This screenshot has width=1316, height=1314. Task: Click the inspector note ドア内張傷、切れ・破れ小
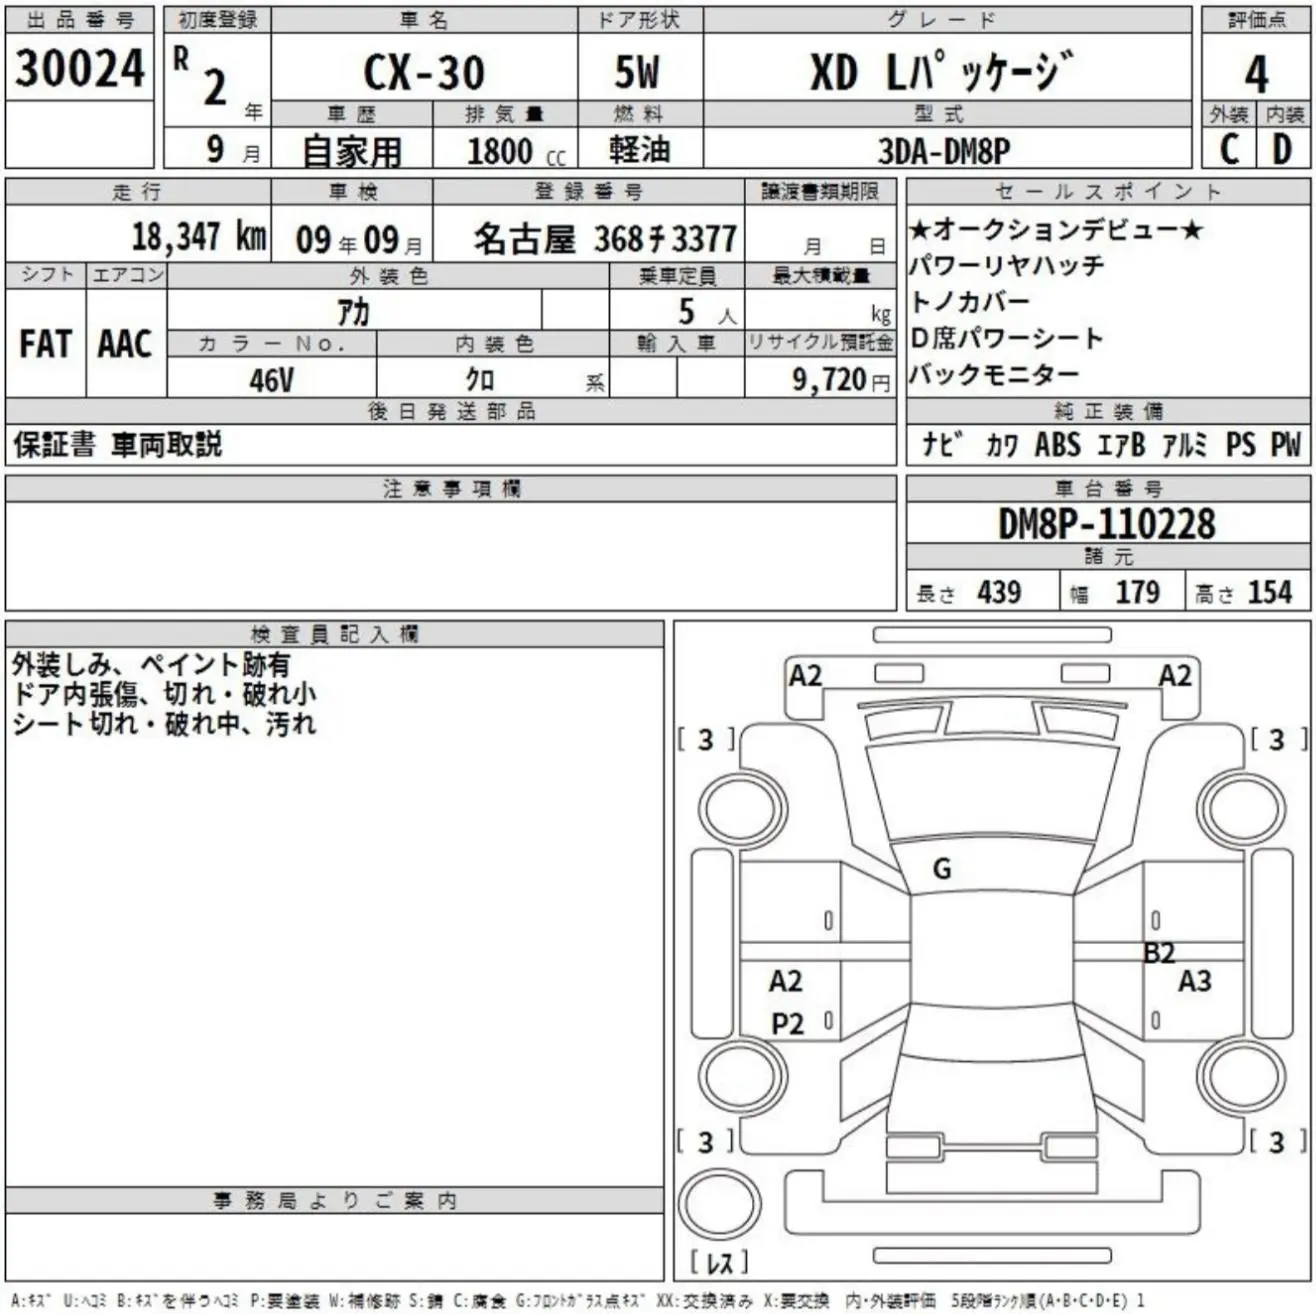(164, 694)
